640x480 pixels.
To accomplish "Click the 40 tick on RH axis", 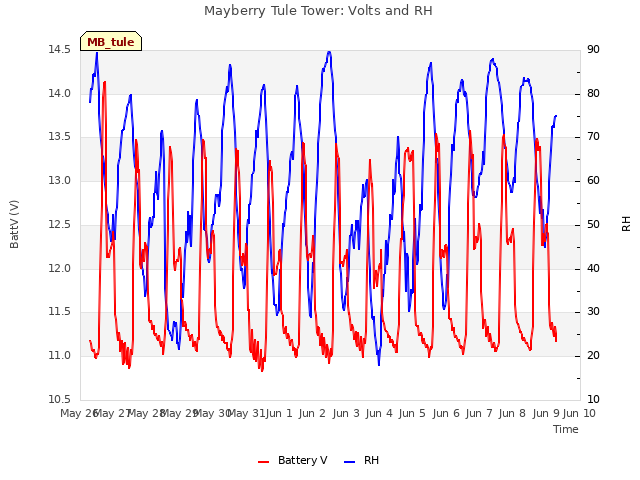I will tap(593, 268).
